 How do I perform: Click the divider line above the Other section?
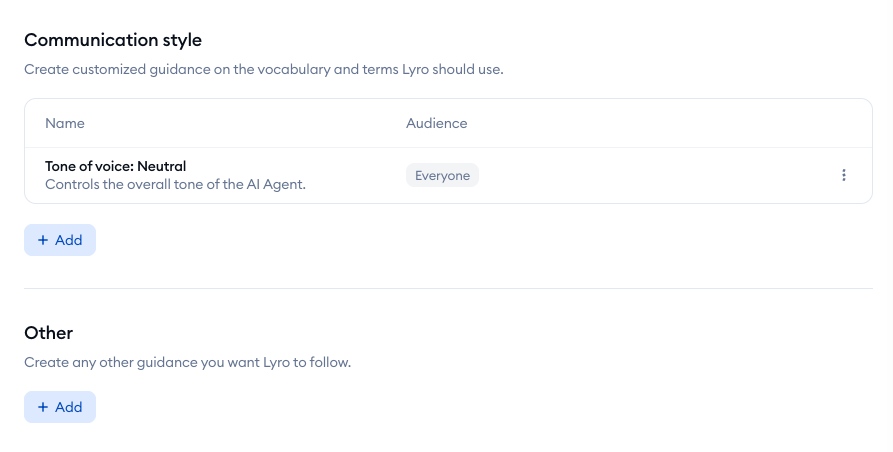point(448,289)
